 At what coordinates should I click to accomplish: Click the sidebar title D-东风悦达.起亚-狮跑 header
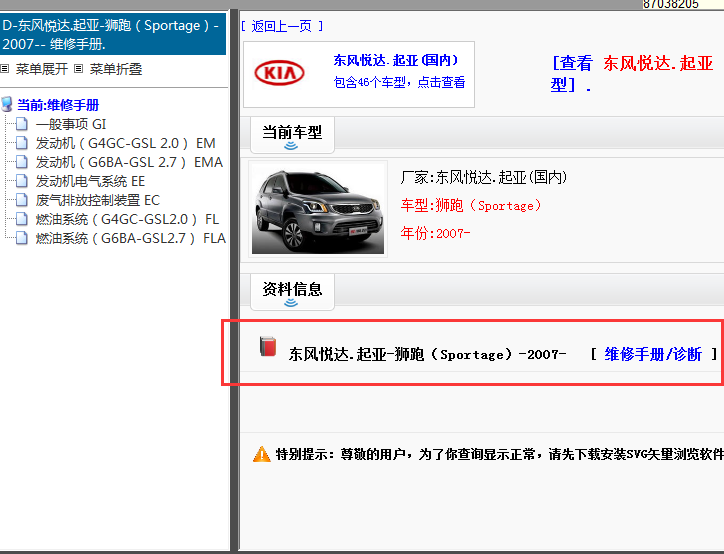point(113,34)
